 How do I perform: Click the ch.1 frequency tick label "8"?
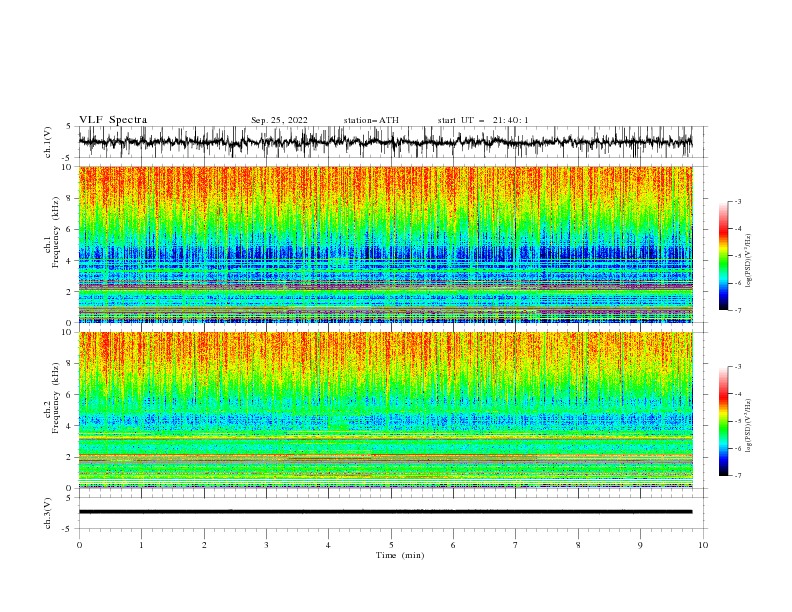click(x=70, y=198)
